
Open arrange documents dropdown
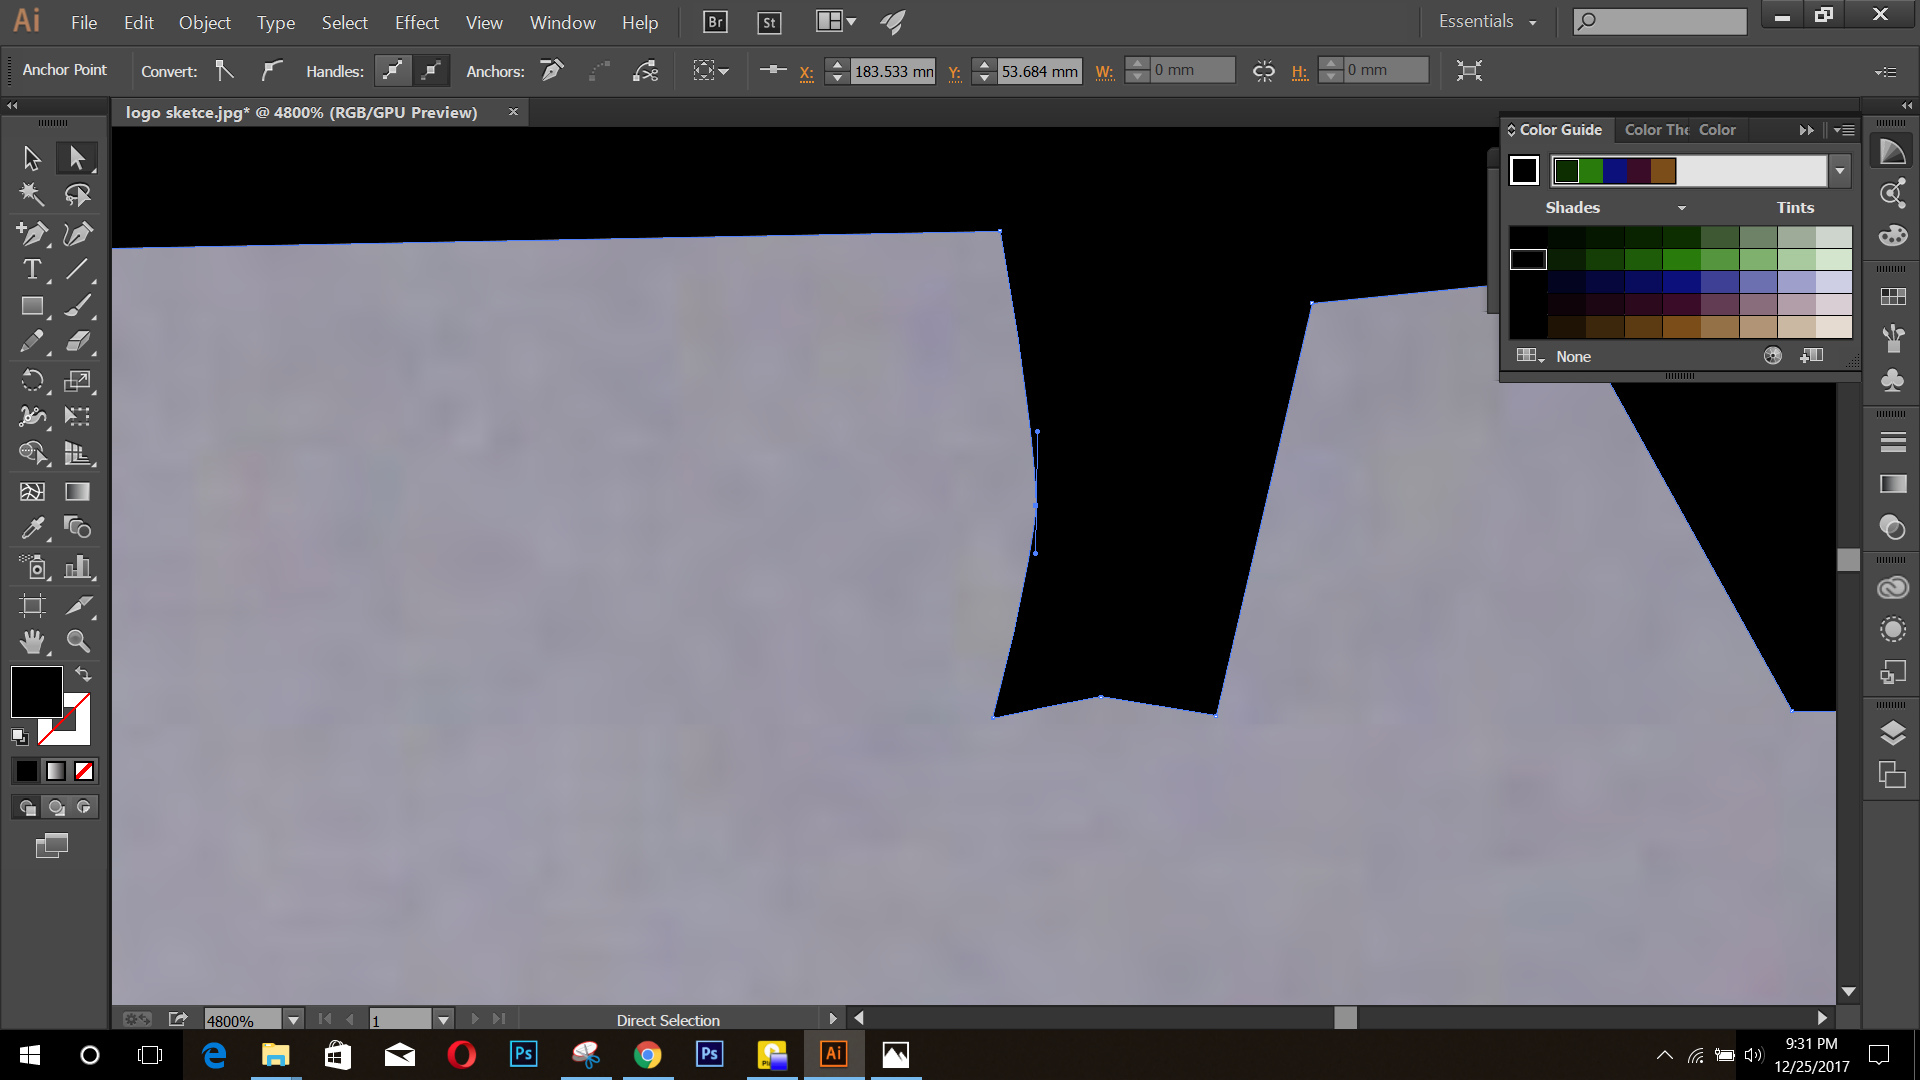836,21
